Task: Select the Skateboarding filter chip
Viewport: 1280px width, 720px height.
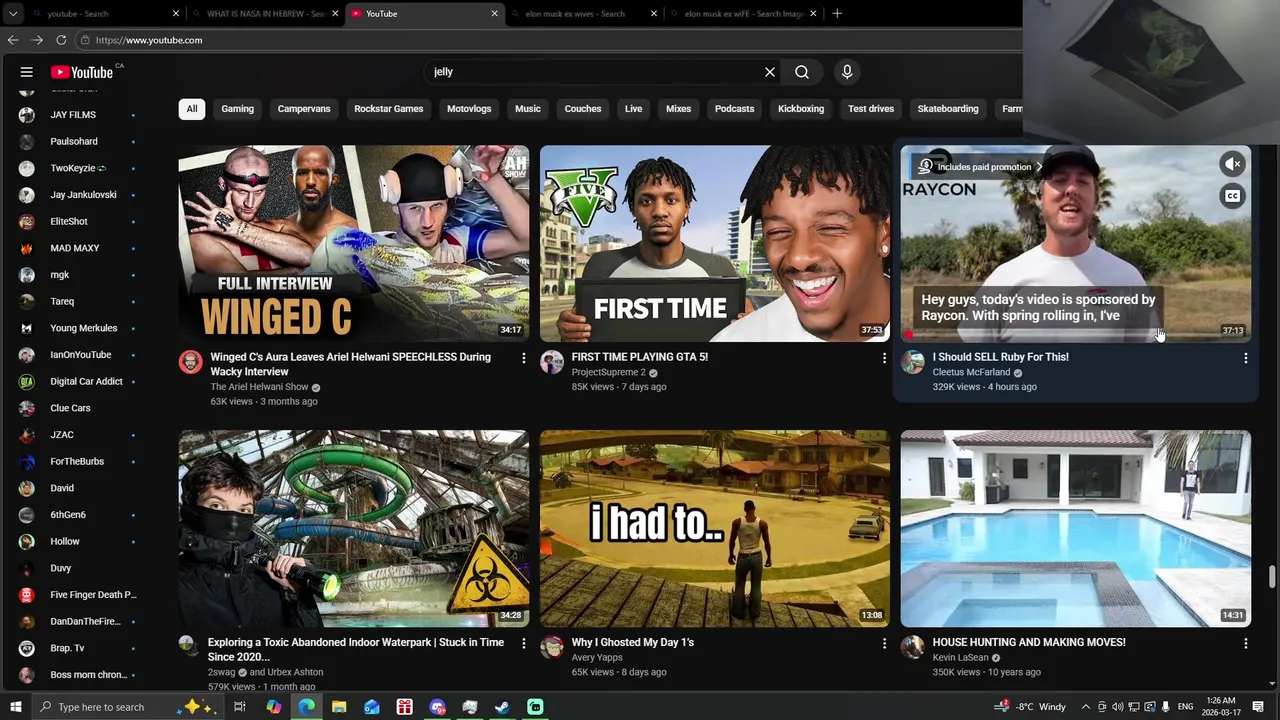Action: [948, 109]
